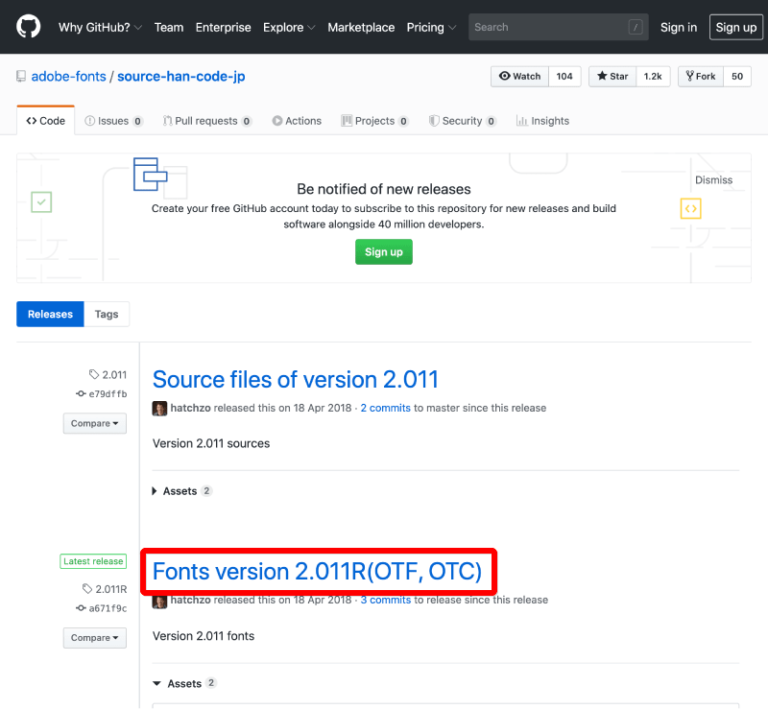Click the 2.011 tag icon
This screenshot has width=768, height=709.
pos(94,375)
